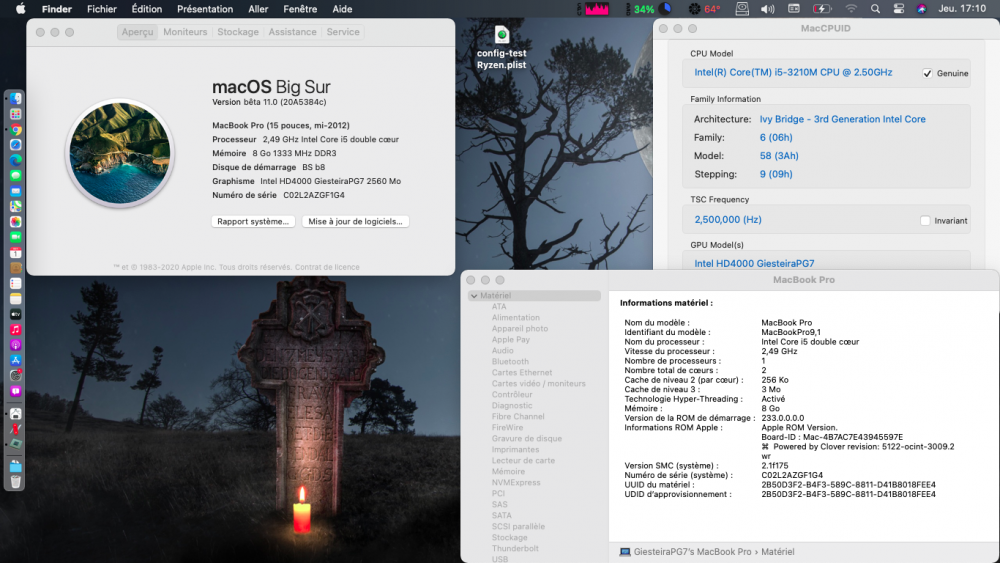Viewport: 1000px width, 563px height.
Task: Click the Wi-Fi icon in menu bar
Action: coord(851,9)
